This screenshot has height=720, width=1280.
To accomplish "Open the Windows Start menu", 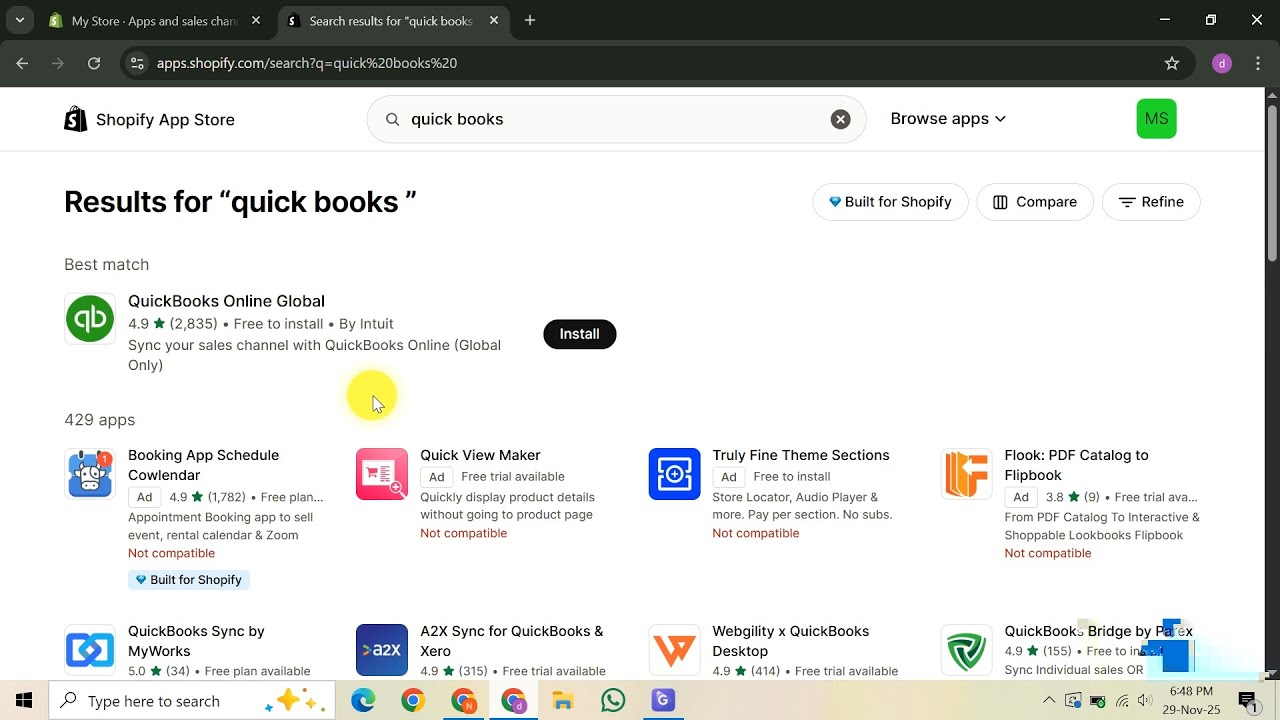I will point(23,700).
